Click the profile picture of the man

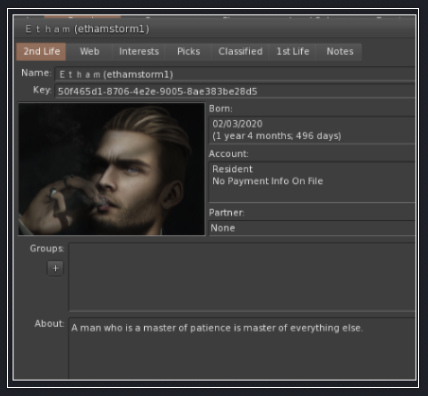112,169
